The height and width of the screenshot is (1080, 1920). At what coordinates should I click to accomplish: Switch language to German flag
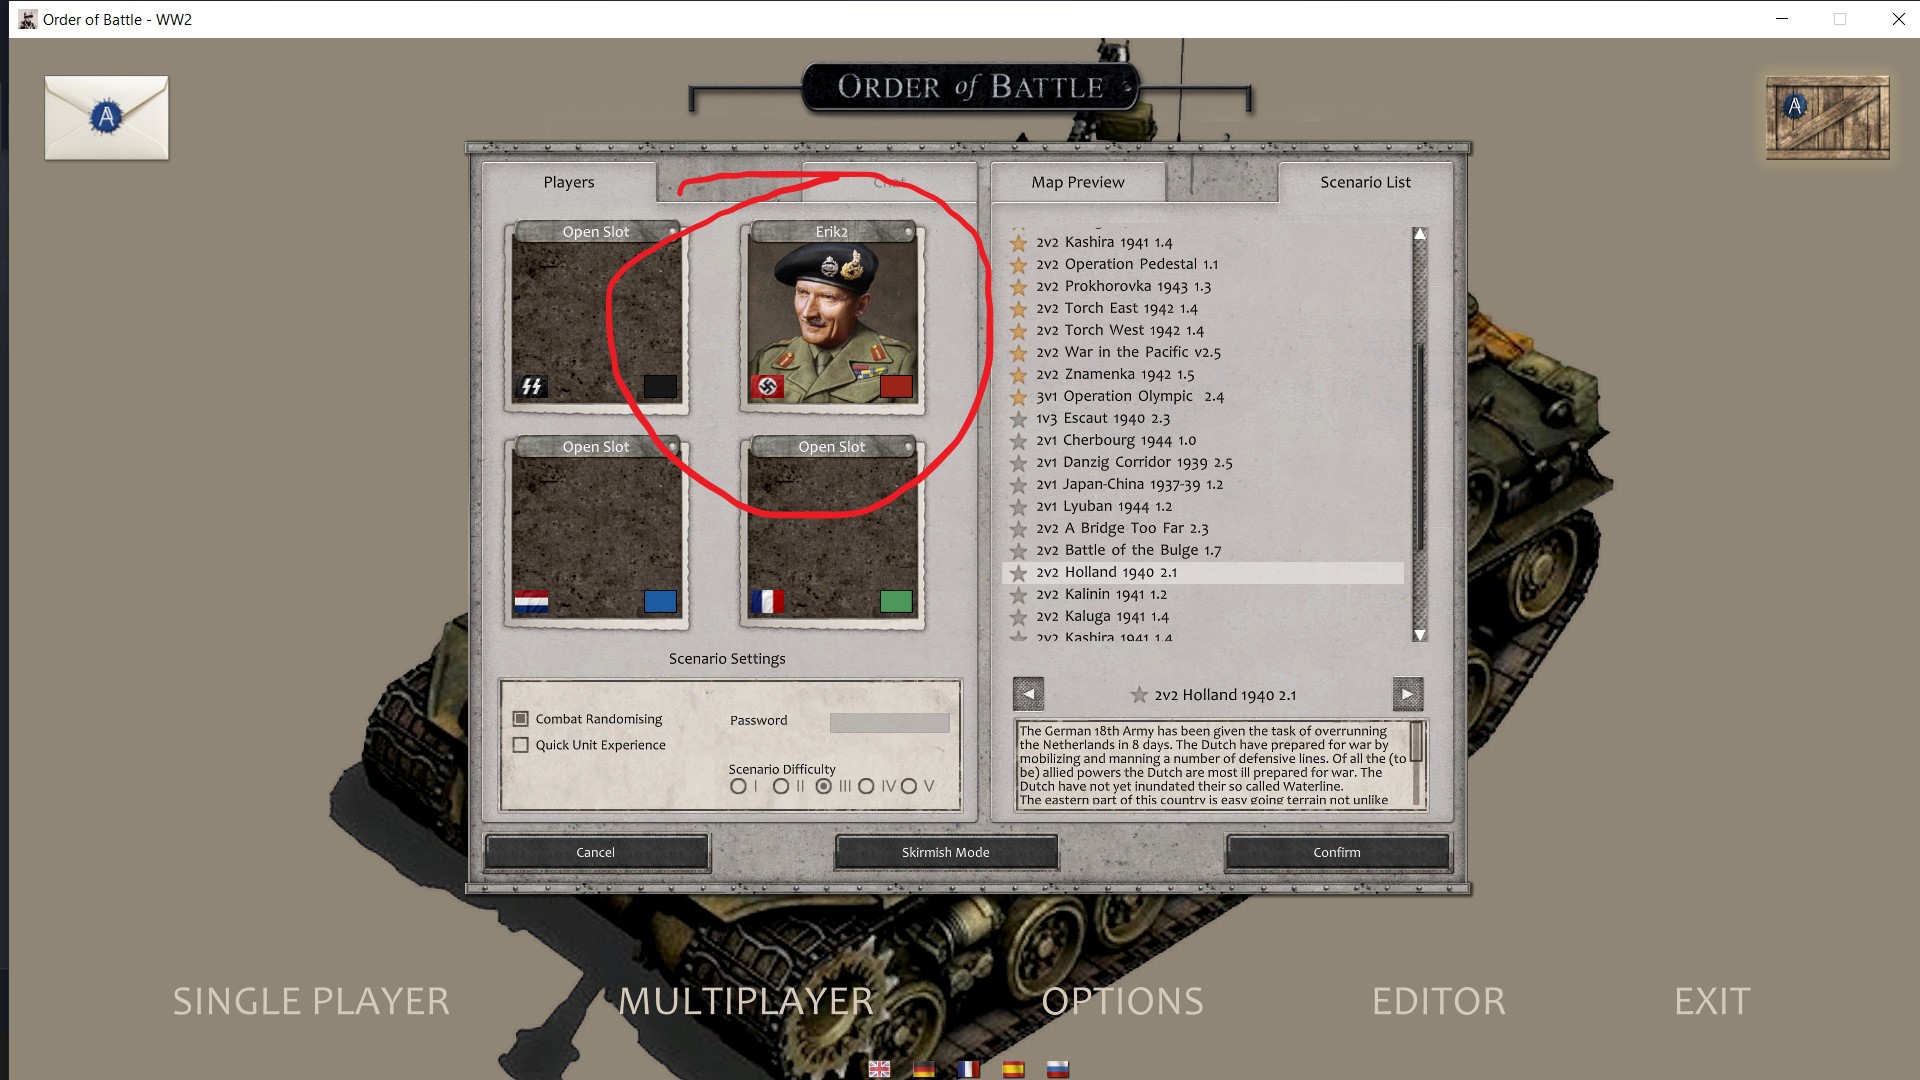point(924,1069)
